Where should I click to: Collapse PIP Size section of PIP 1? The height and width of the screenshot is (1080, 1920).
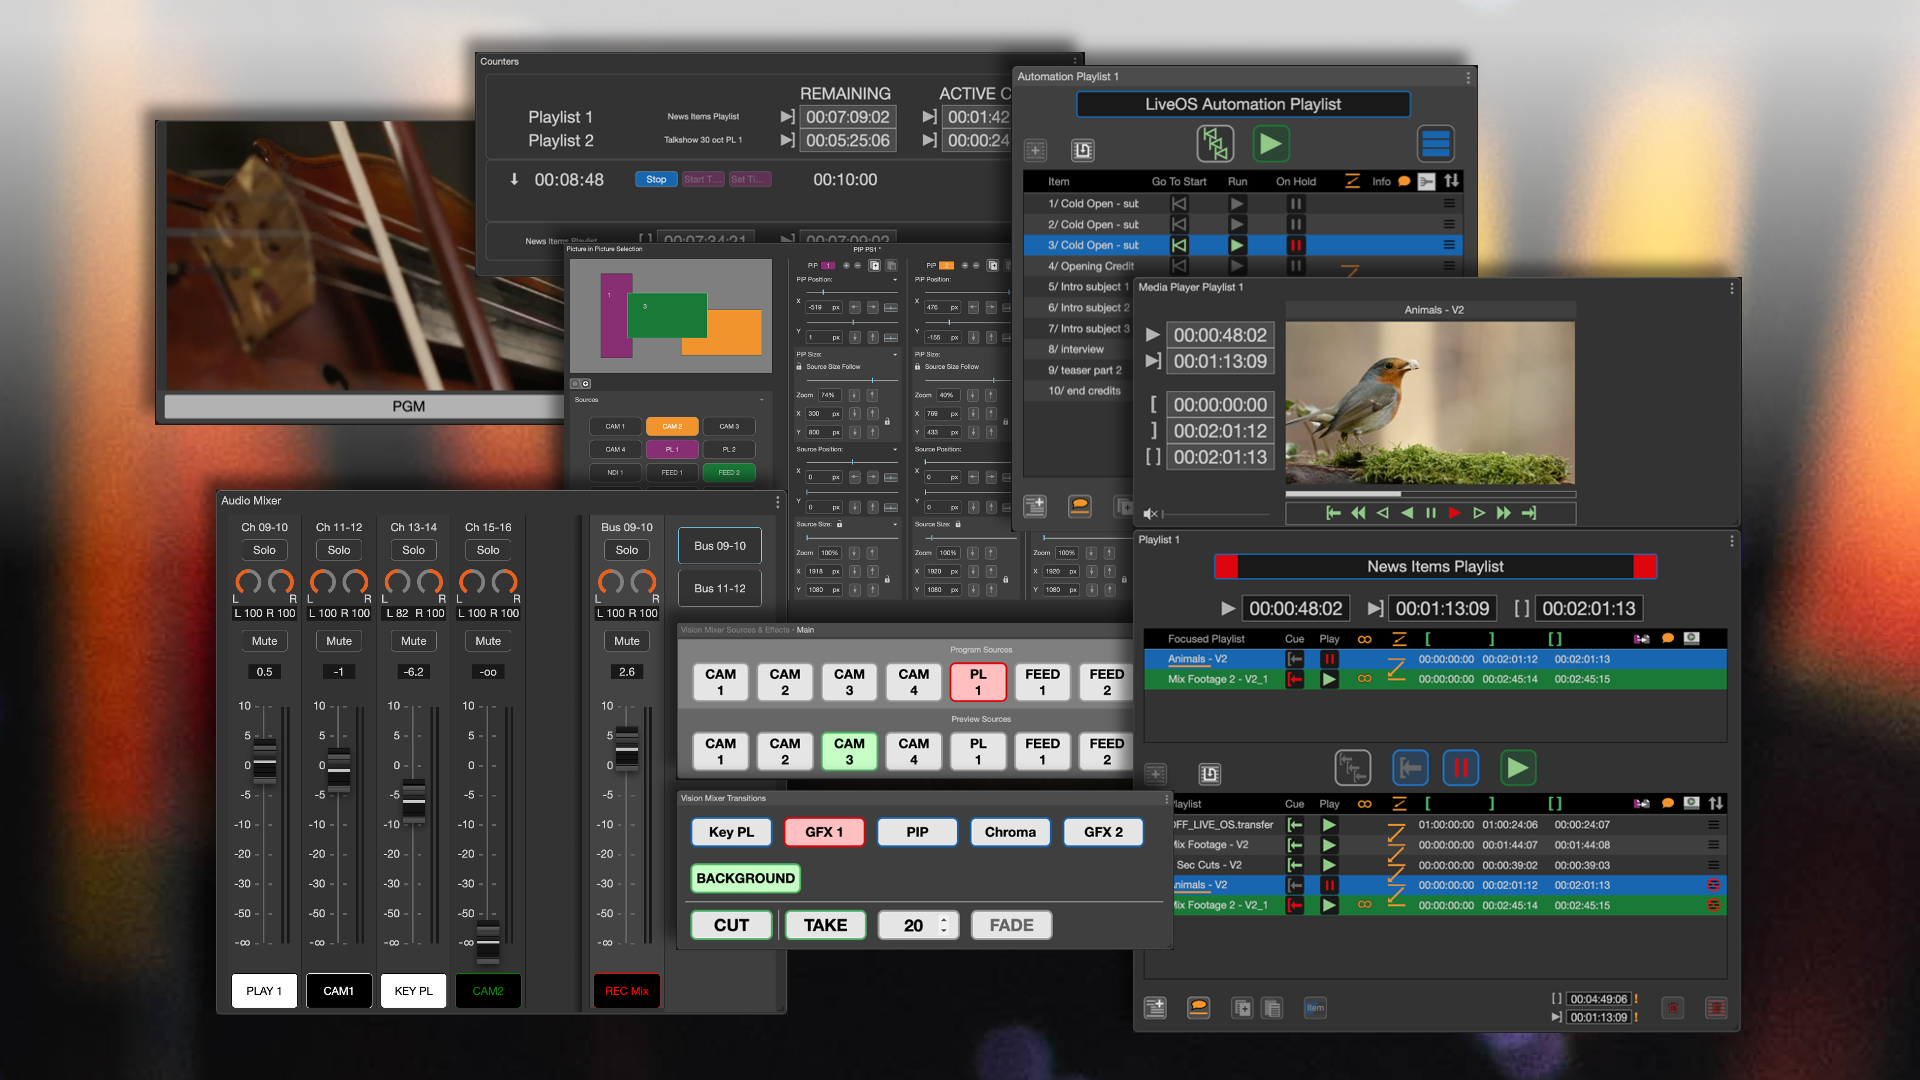coord(894,354)
